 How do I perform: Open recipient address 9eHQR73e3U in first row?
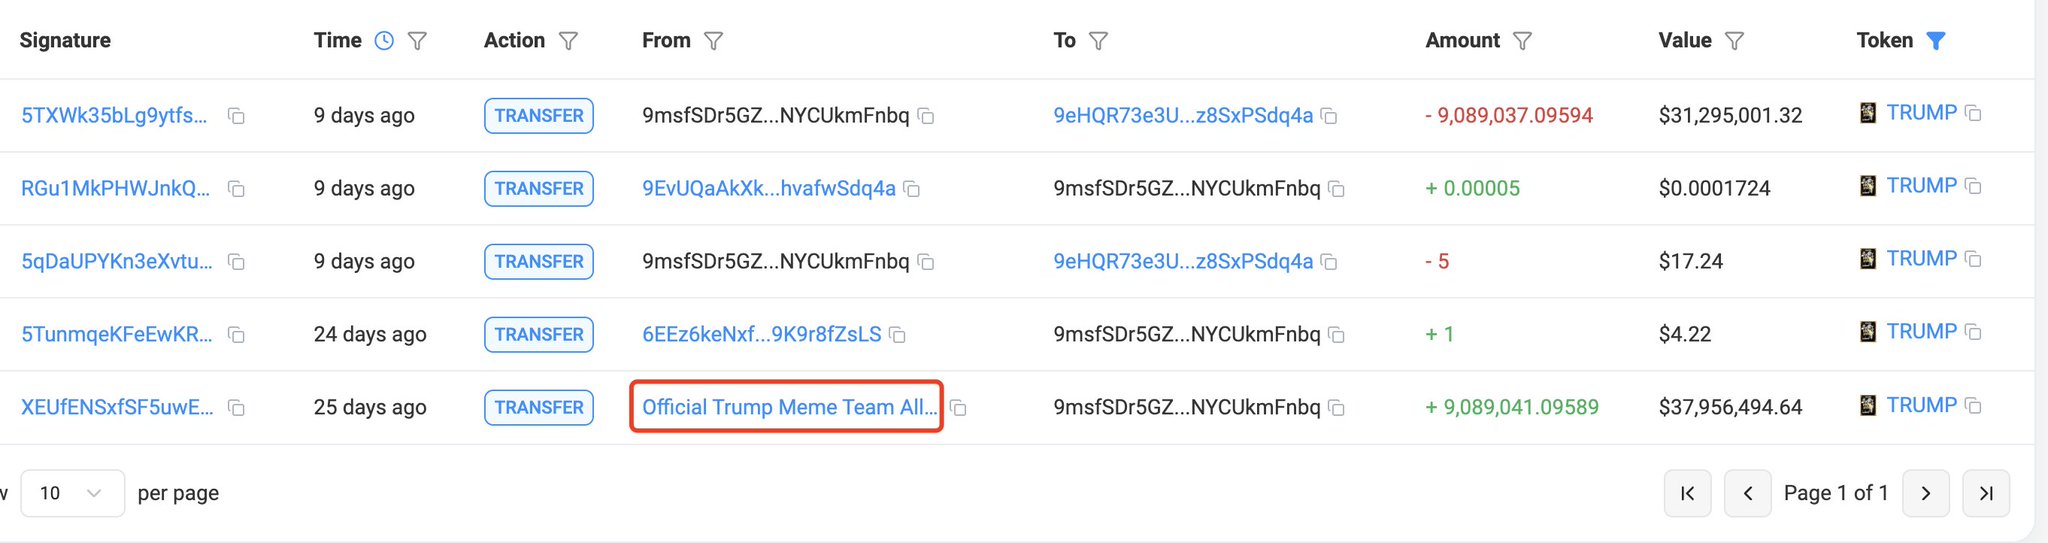tap(1182, 115)
